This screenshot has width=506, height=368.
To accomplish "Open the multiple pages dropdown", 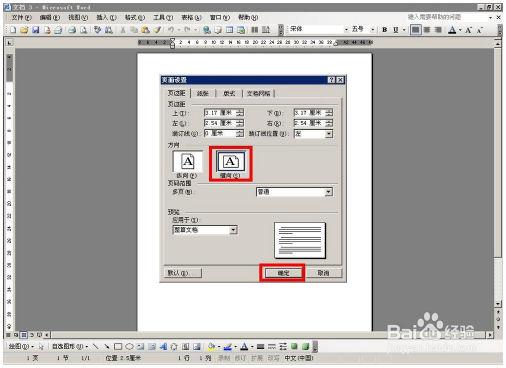I will tap(329, 192).
